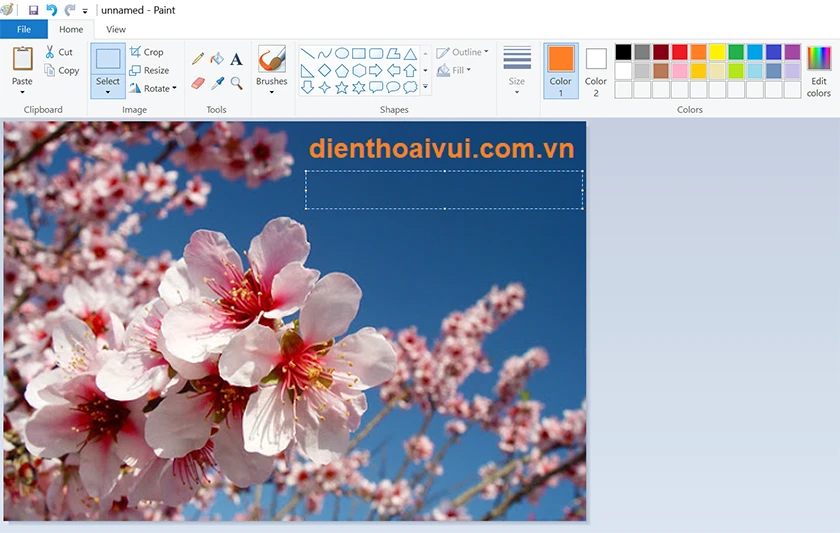Choose the Cloud callout shape

[410, 87]
